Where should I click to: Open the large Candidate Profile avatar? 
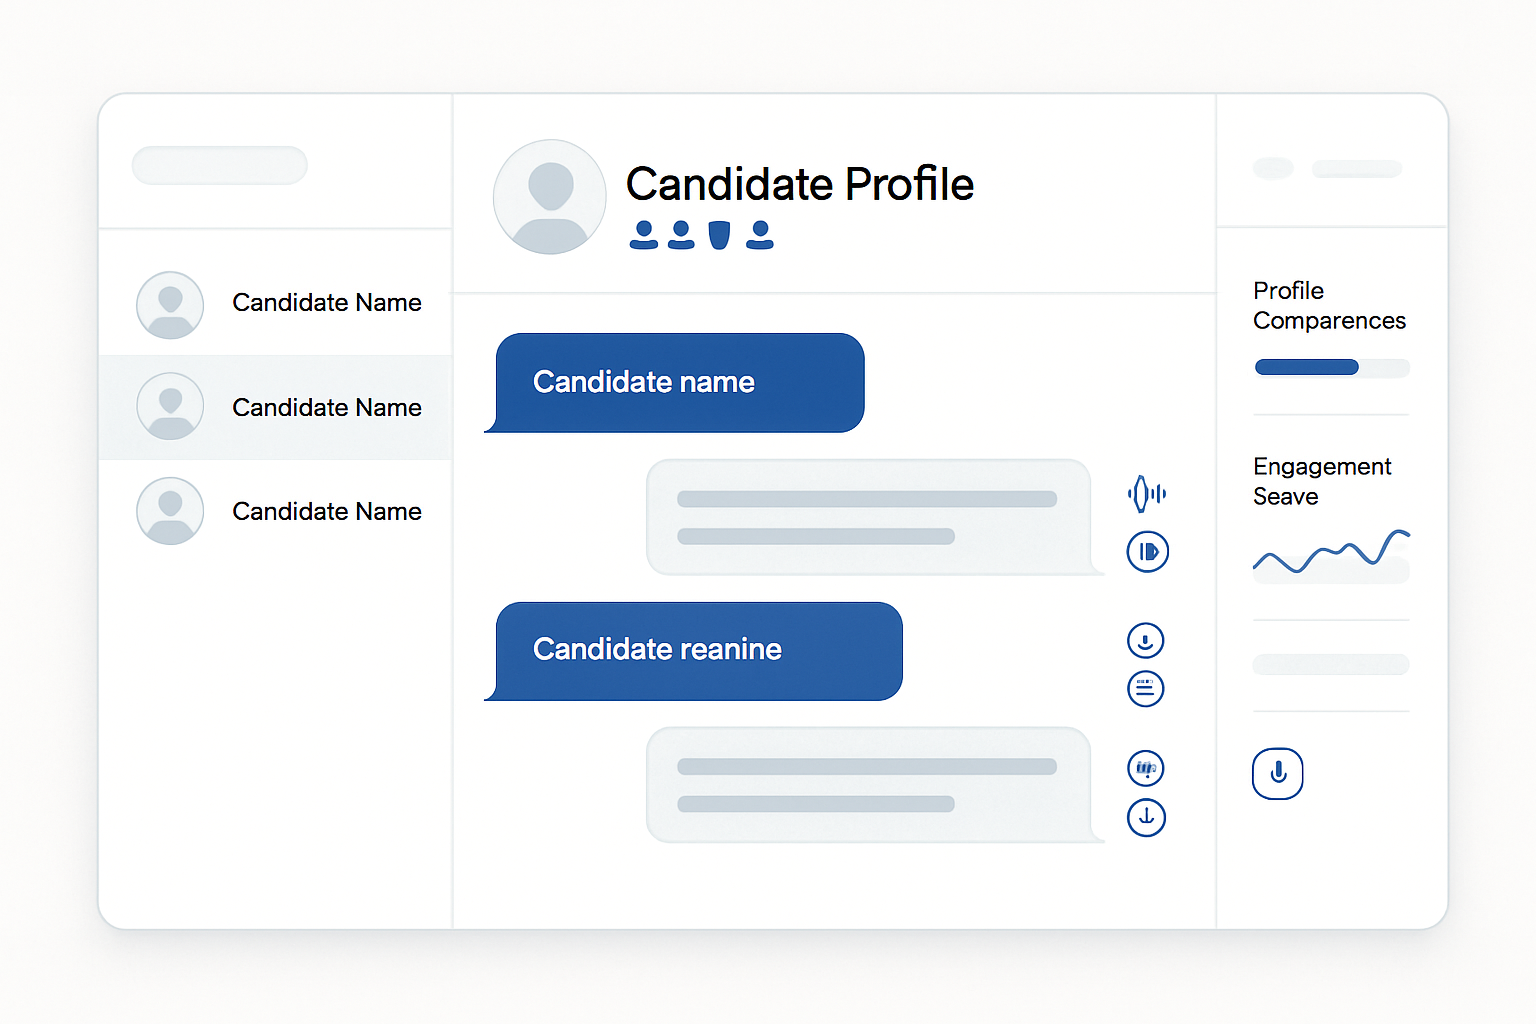[x=550, y=197]
